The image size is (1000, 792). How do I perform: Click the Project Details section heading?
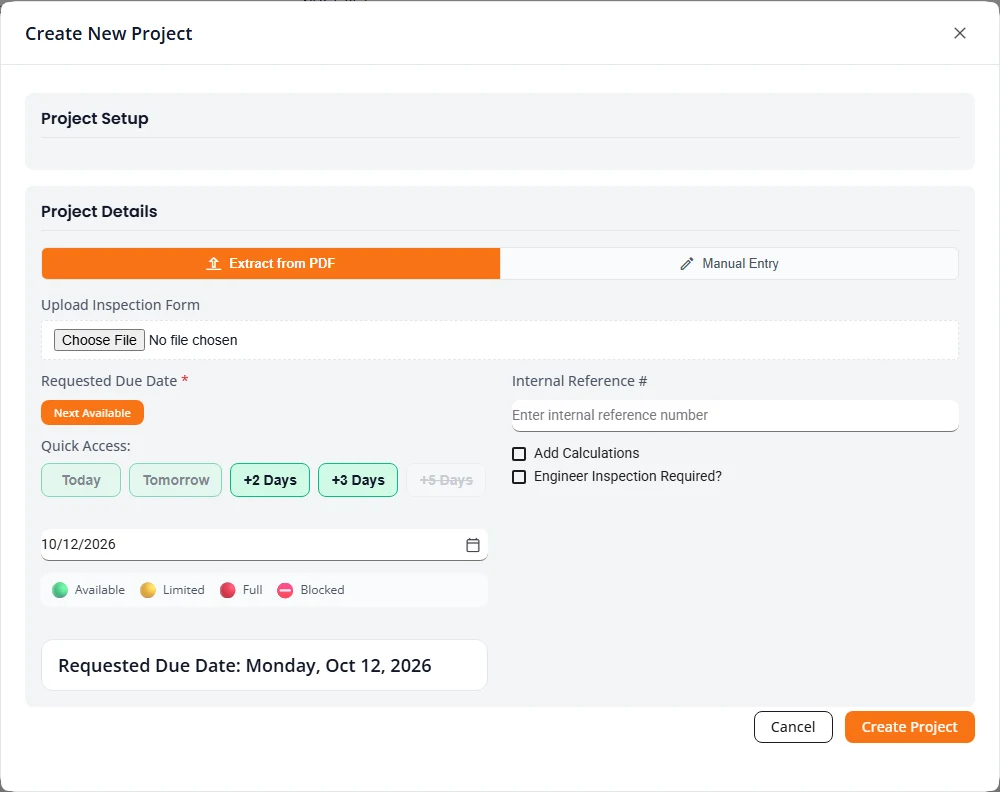point(99,212)
